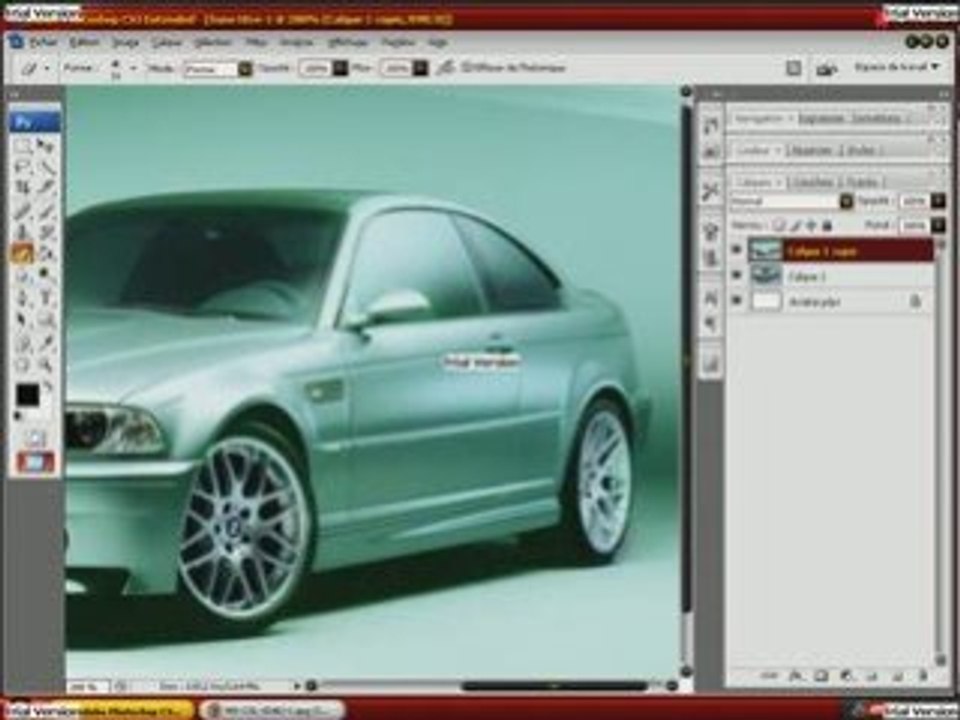Viewport: 960px width, 720px height.
Task: Swap foreground and background colors
Action: (x=47, y=388)
